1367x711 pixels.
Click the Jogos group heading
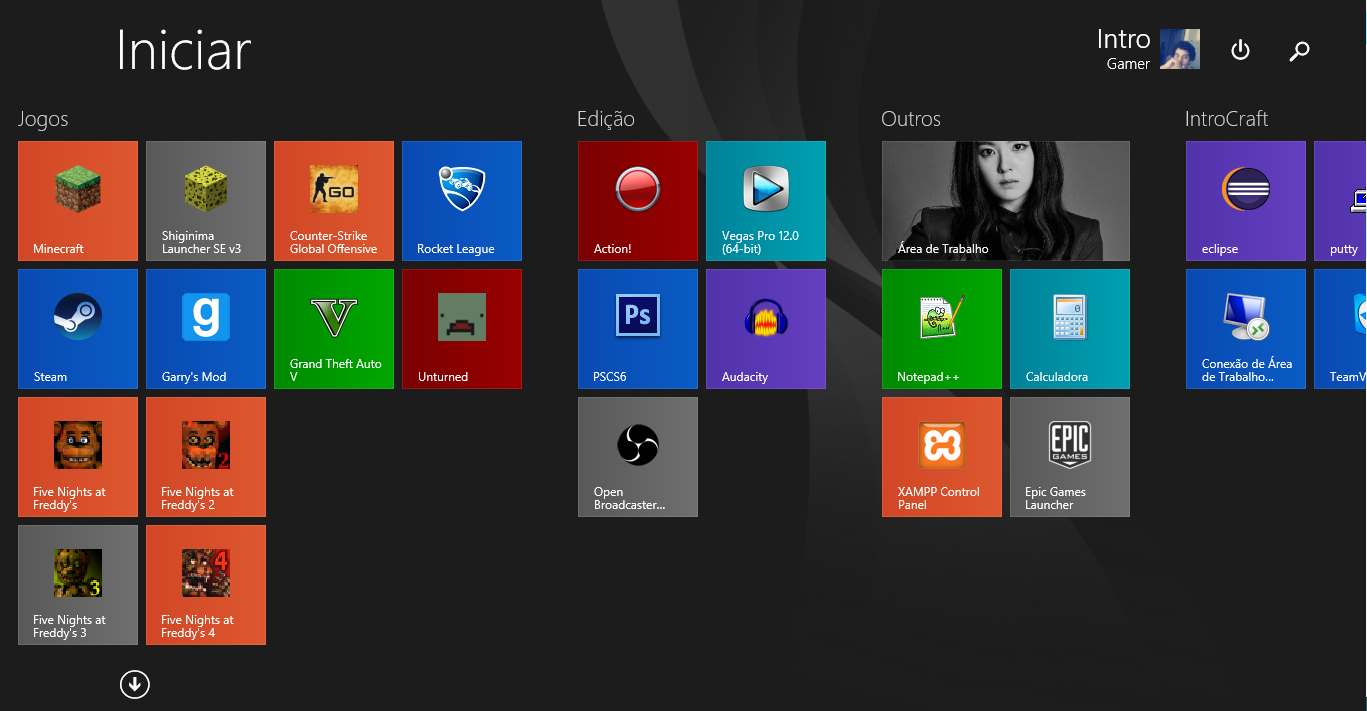tap(43, 119)
